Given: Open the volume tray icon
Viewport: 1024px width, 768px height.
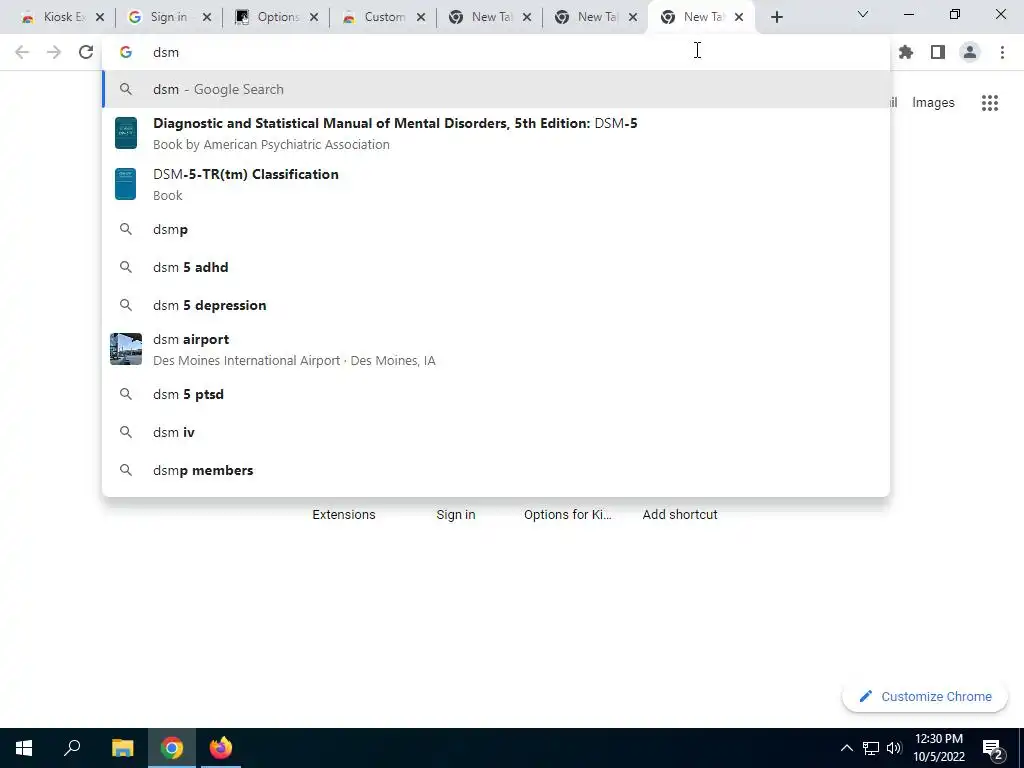Looking at the screenshot, I should [894, 748].
